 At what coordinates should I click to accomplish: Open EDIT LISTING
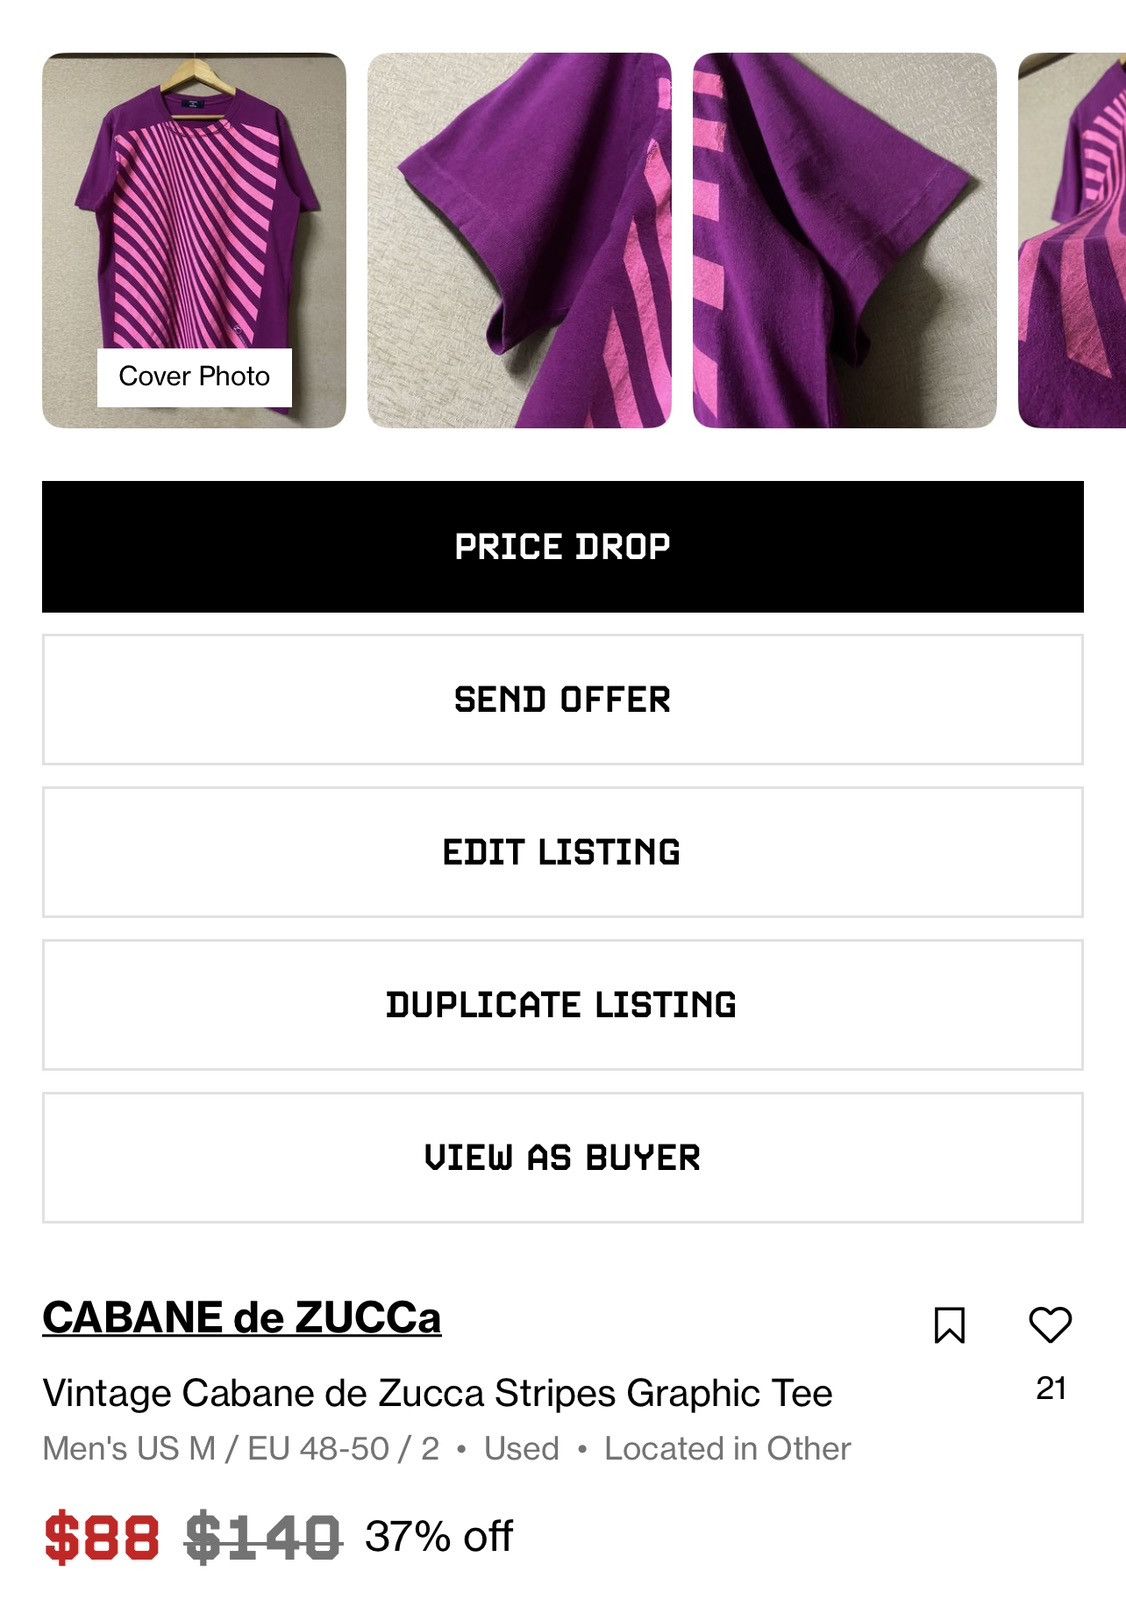coord(563,852)
